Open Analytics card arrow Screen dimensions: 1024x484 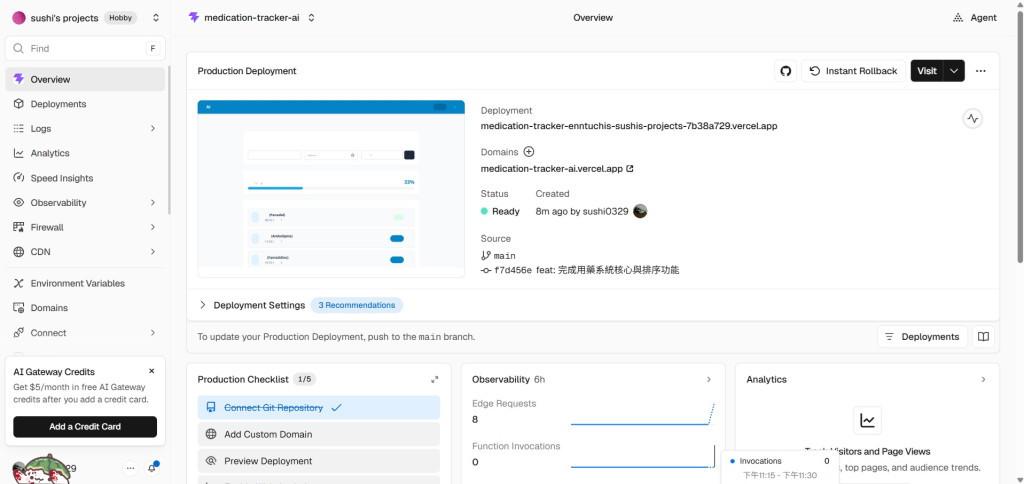[x=983, y=379]
